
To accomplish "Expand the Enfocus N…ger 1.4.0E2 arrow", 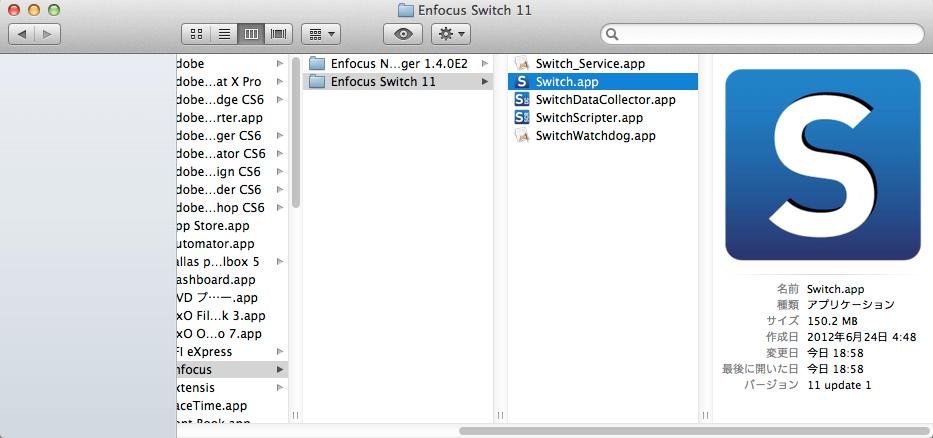I will coord(486,63).
